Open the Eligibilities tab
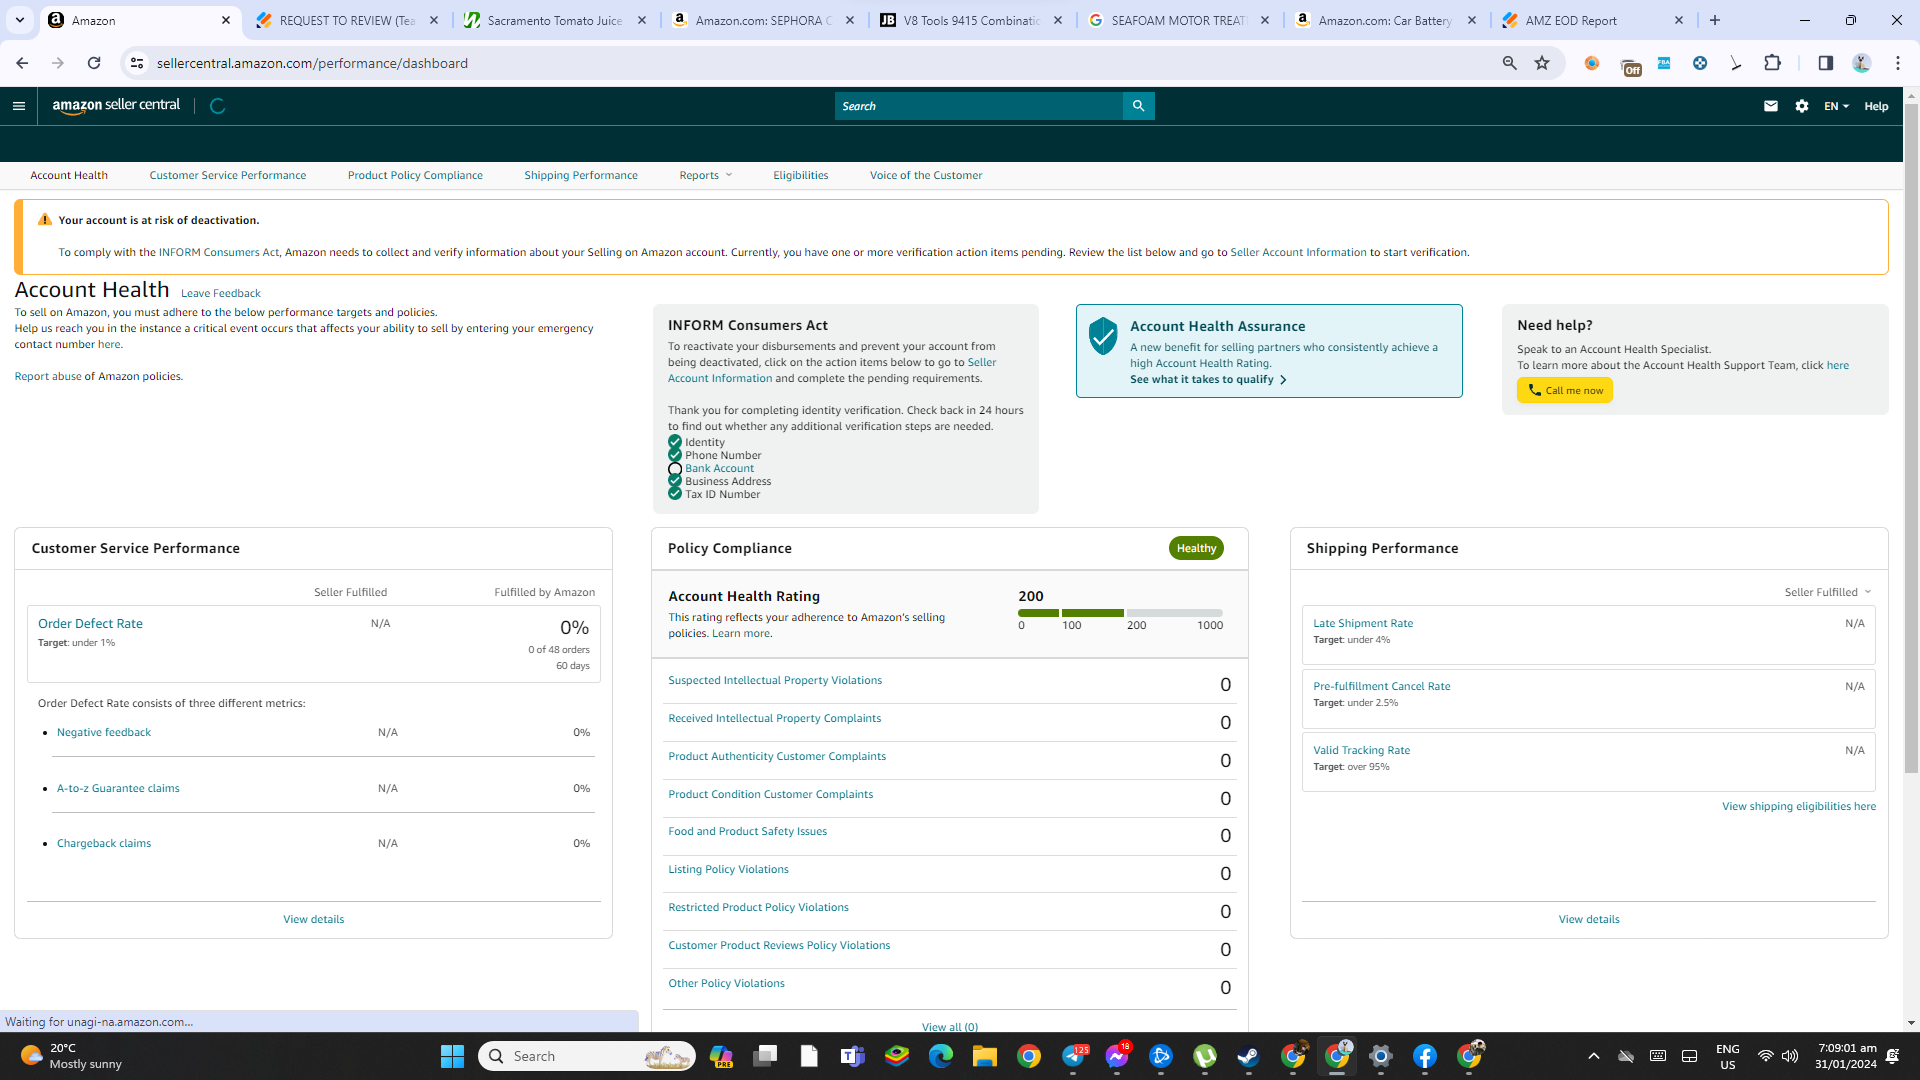Screen dimensions: 1920x1080 801,176
